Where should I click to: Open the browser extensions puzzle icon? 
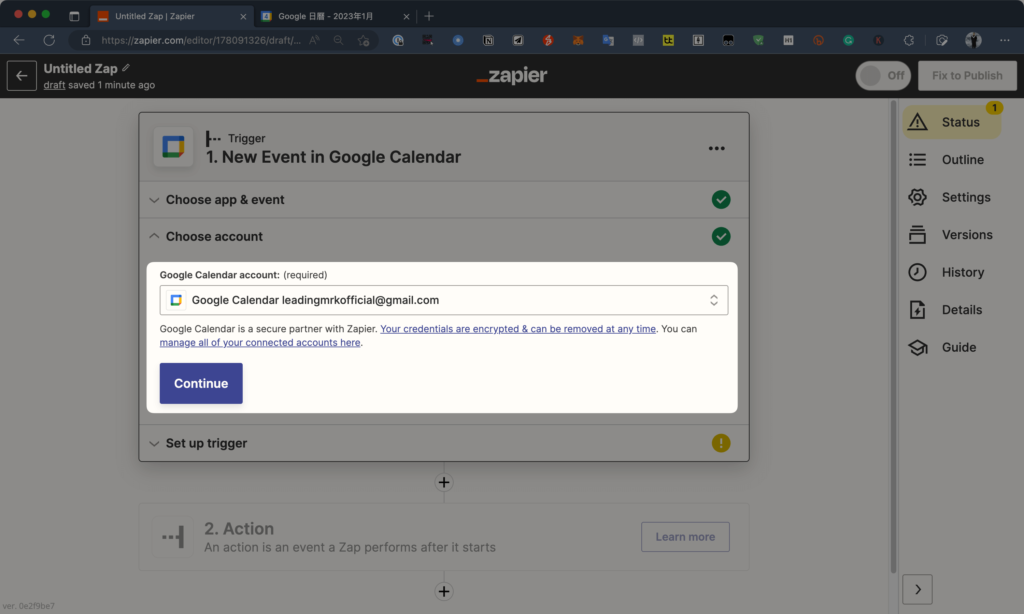coord(908,40)
